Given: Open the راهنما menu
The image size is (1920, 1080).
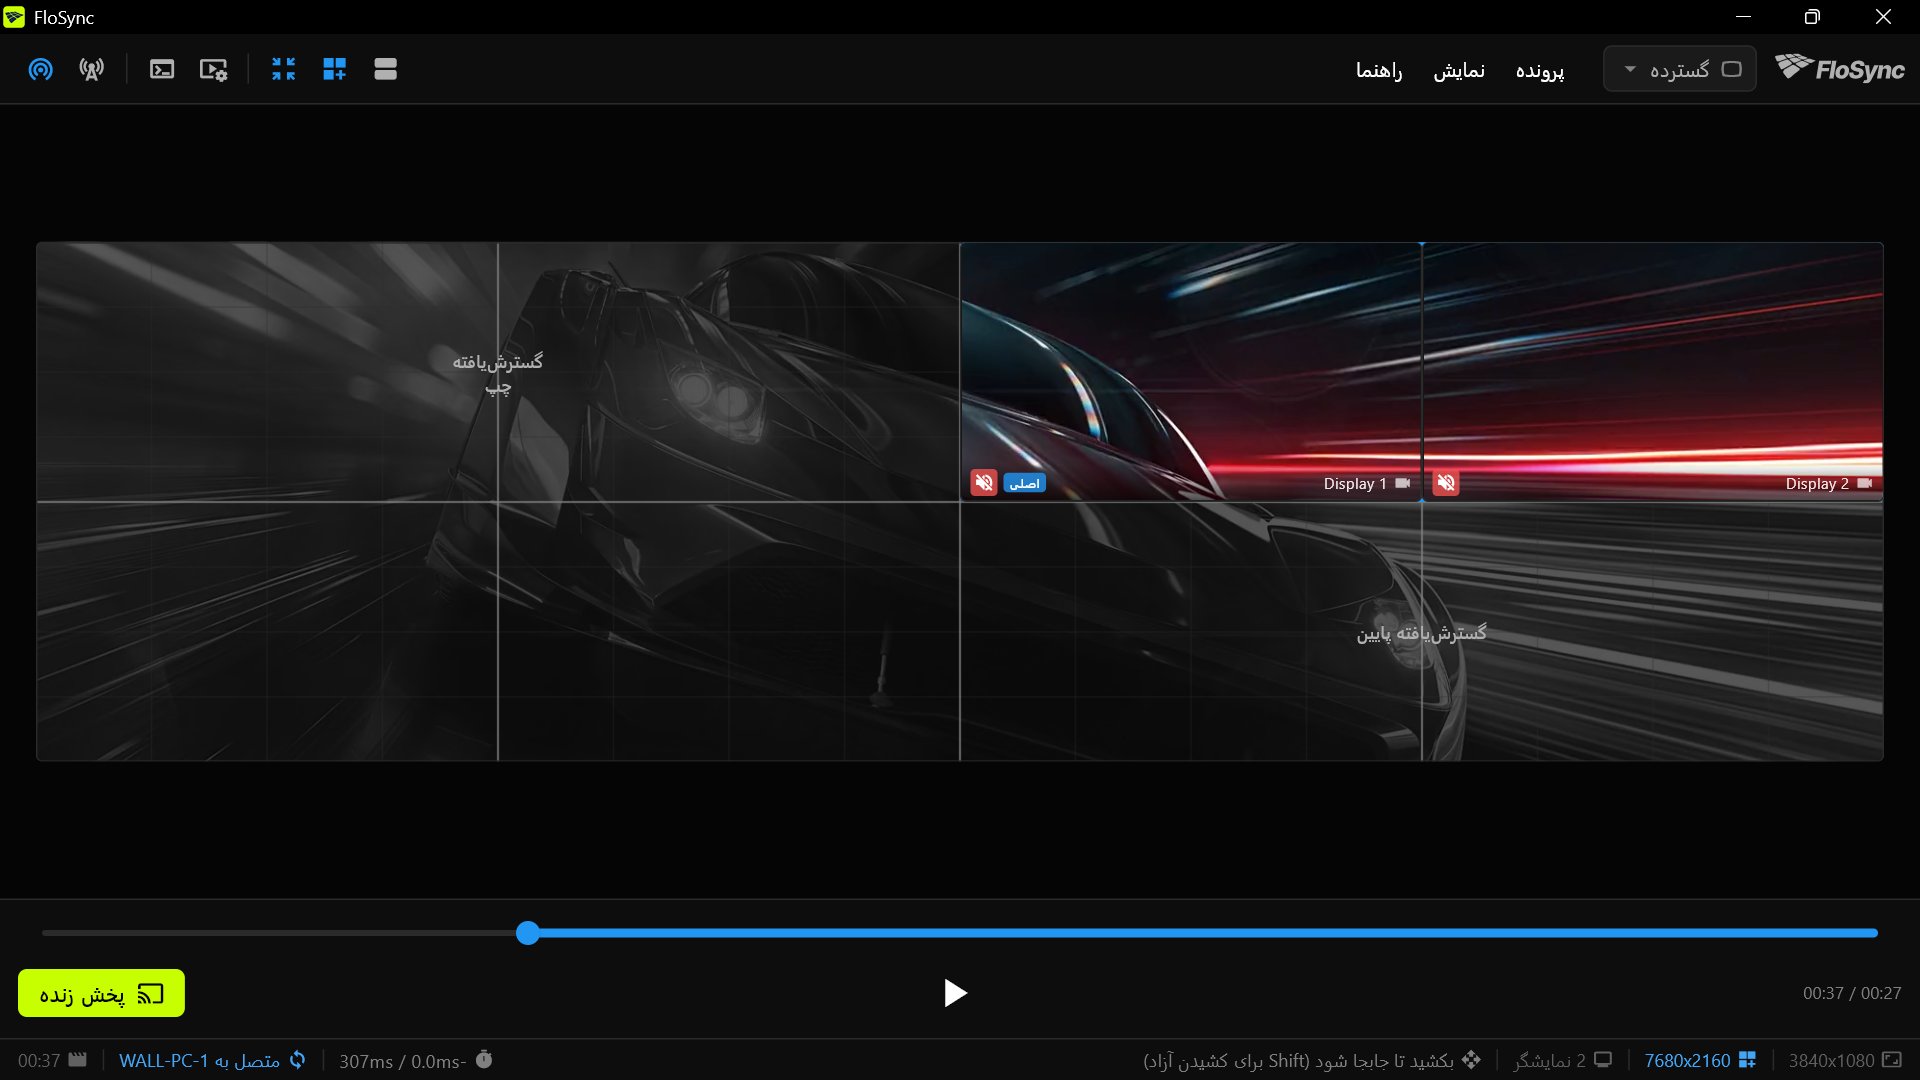Looking at the screenshot, I should click(1379, 70).
